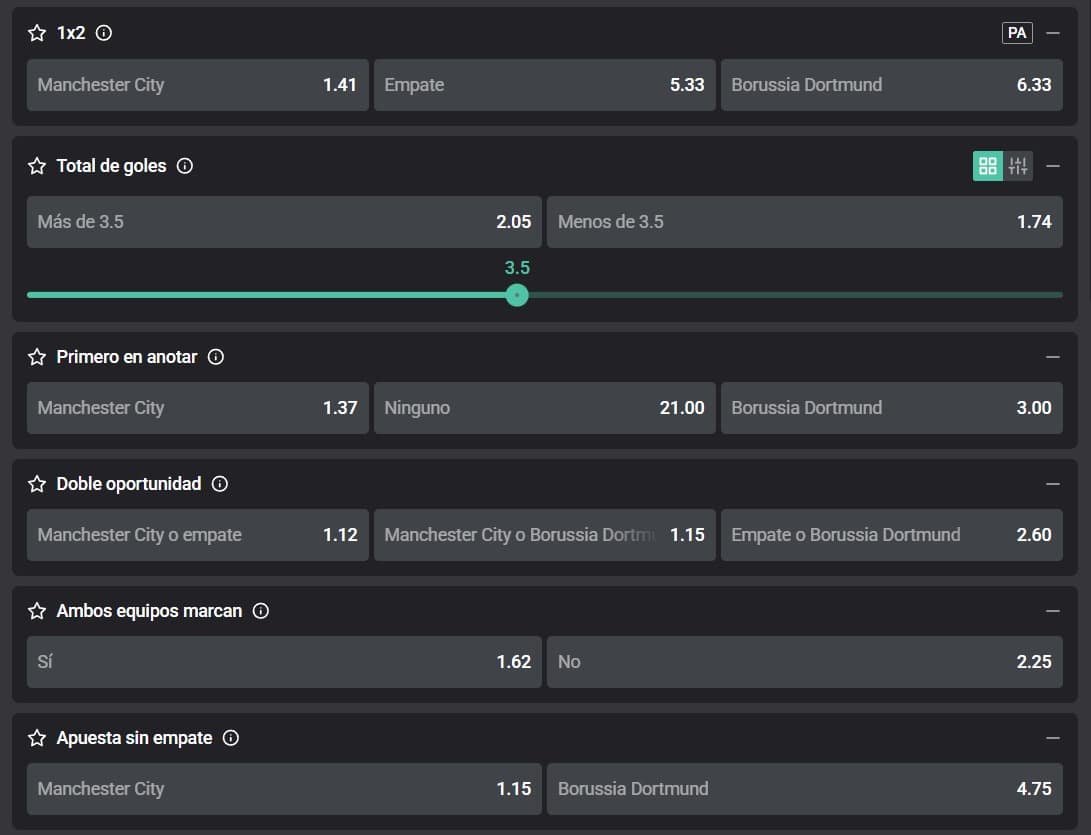Bet on Ninguno at 21.00
This screenshot has height=835, width=1091.
coord(544,408)
